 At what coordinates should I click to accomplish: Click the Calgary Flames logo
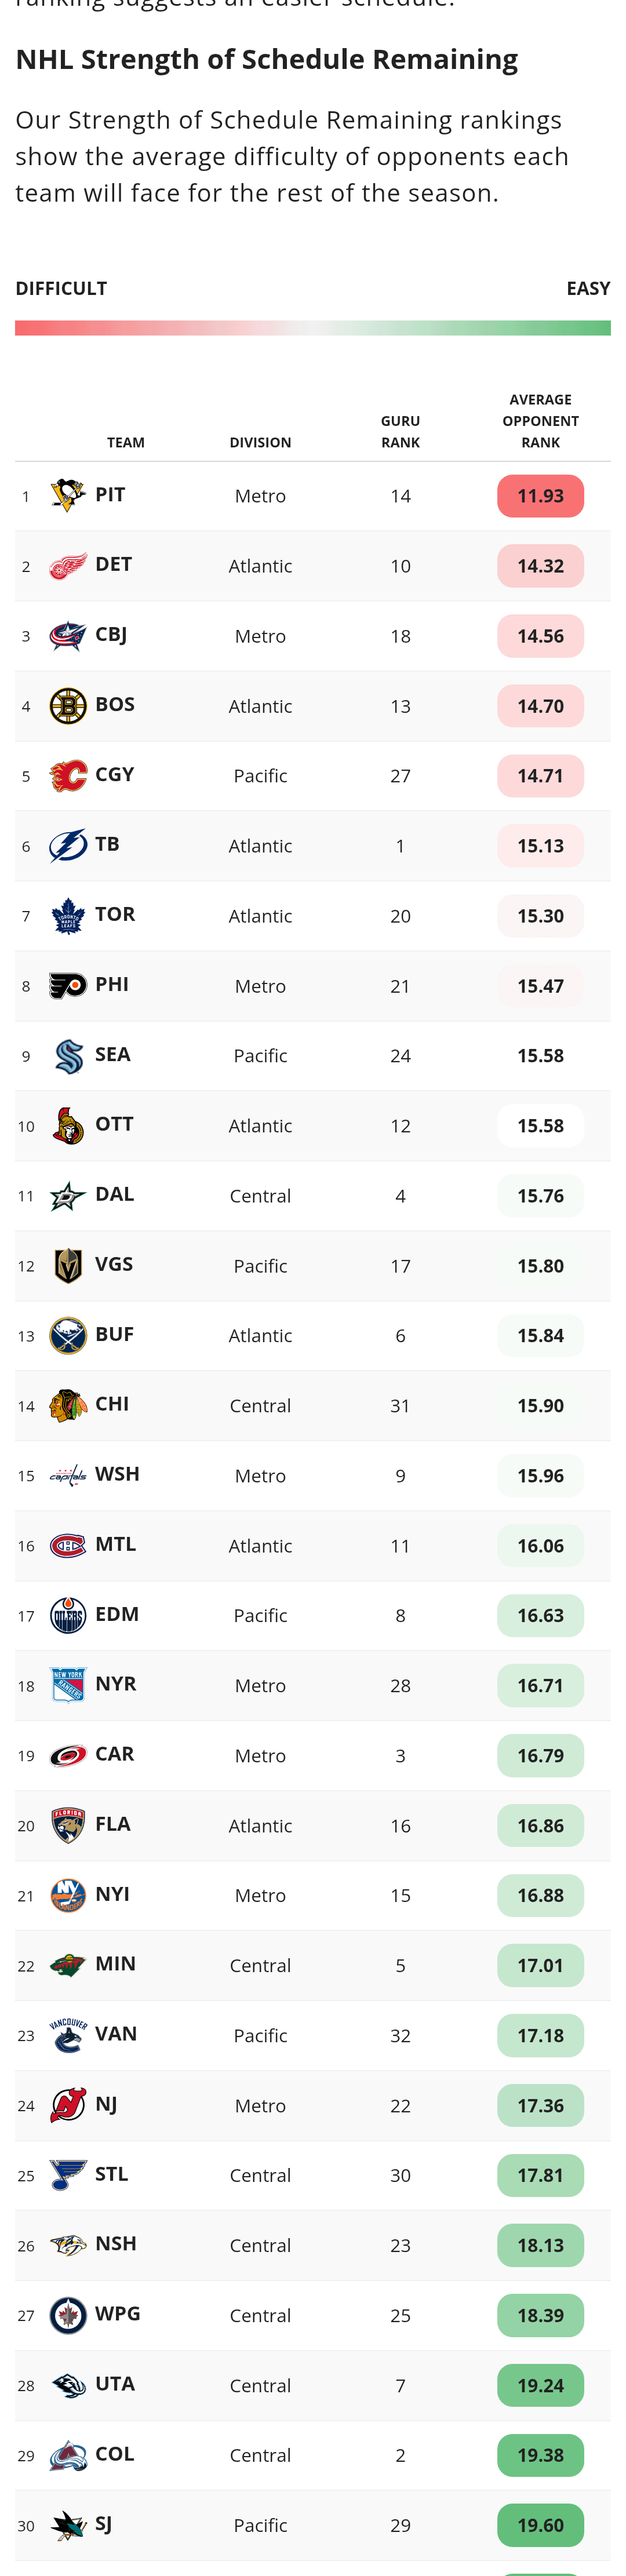point(68,776)
